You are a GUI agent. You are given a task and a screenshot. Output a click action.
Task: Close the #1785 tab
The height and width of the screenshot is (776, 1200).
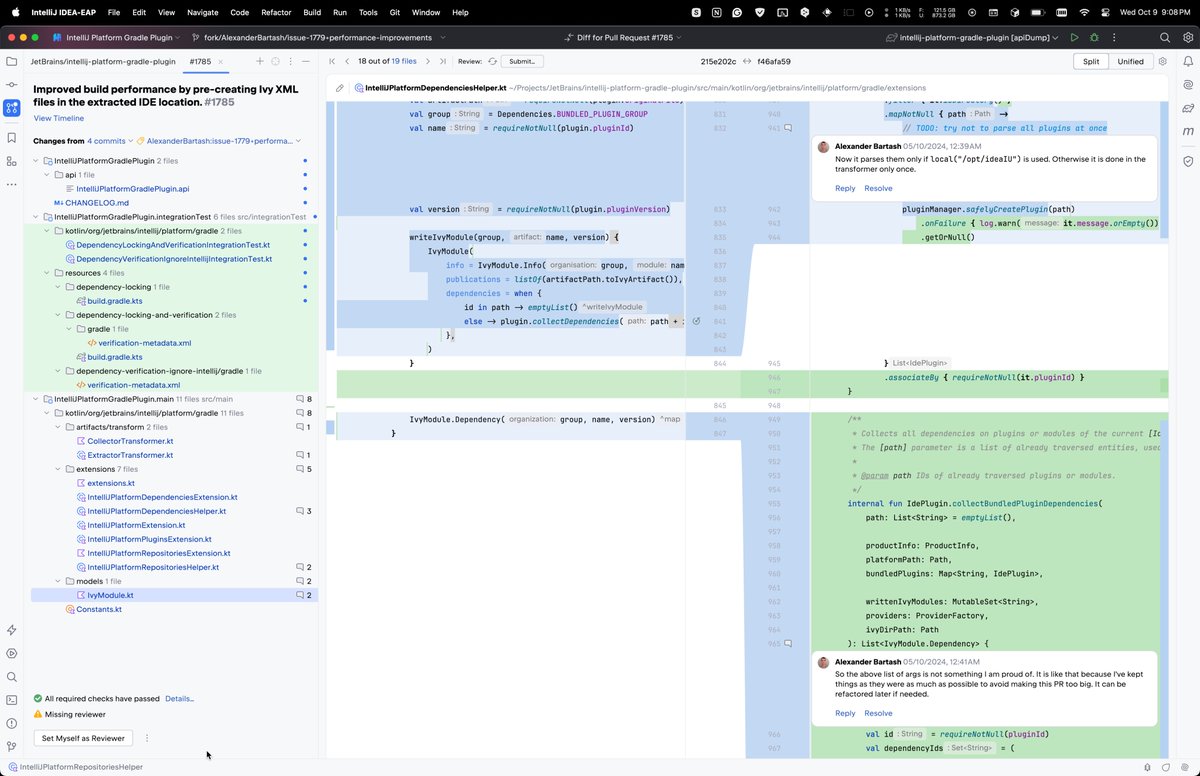[x=223, y=61]
